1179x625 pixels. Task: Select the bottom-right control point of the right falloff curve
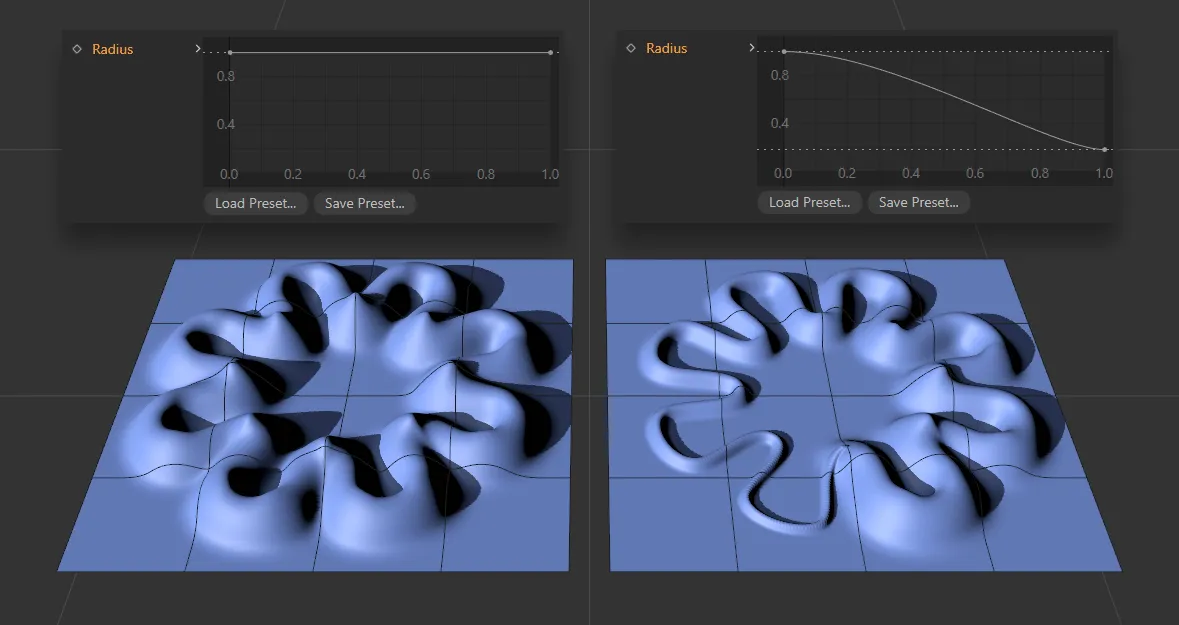(x=1106, y=149)
